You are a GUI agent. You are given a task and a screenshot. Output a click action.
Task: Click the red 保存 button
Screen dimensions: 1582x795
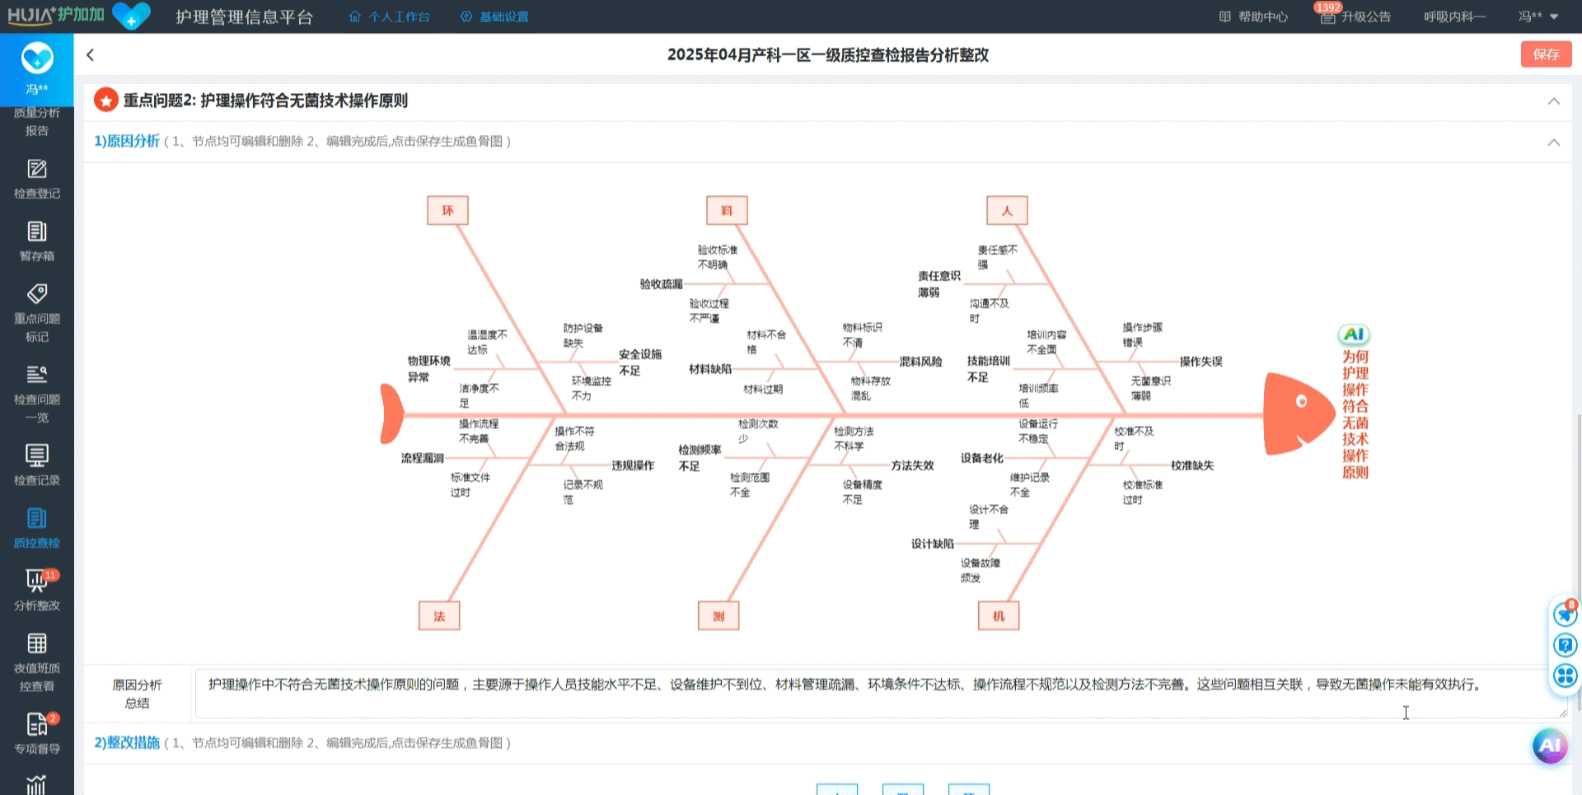click(x=1545, y=54)
